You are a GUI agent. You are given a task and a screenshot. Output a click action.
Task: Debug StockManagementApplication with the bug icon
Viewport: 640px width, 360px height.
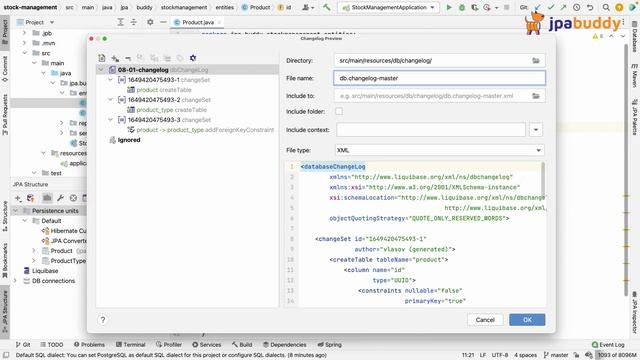tap(462, 7)
